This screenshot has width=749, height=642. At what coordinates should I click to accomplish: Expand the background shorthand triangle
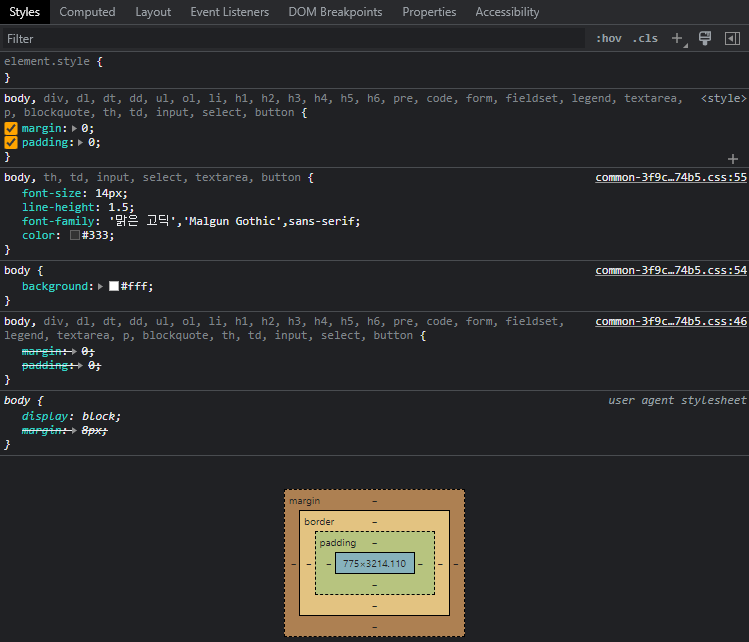tap(100, 287)
